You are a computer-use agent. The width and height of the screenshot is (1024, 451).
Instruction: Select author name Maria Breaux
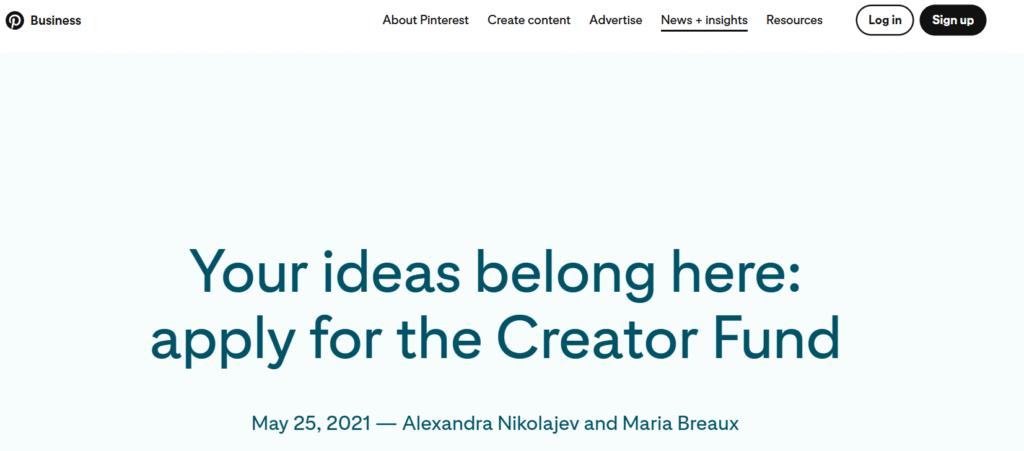678,423
